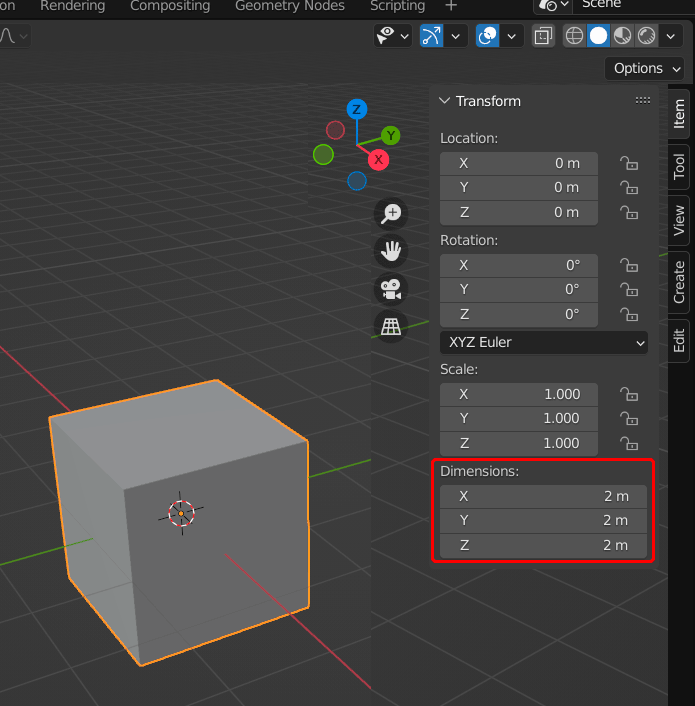
Task: Select rendered viewport shading mode
Action: 645,36
